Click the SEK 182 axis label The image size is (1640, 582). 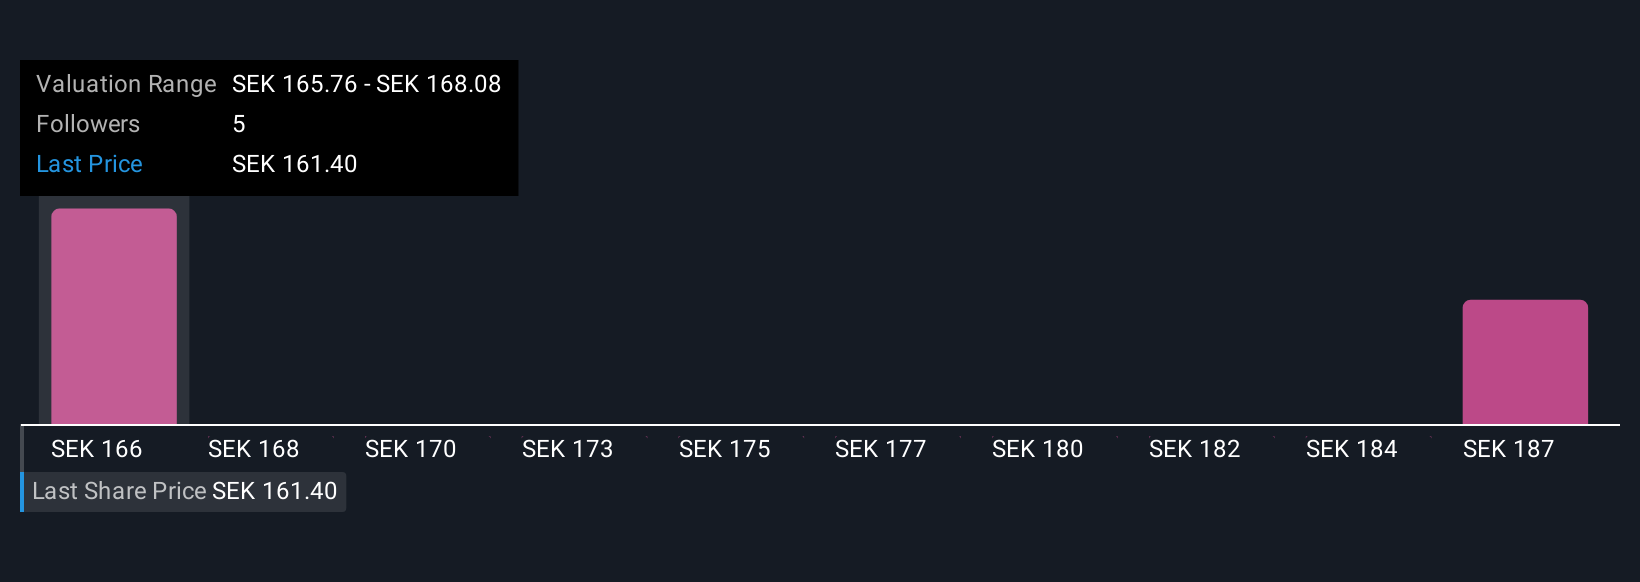tap(1195, 449)
